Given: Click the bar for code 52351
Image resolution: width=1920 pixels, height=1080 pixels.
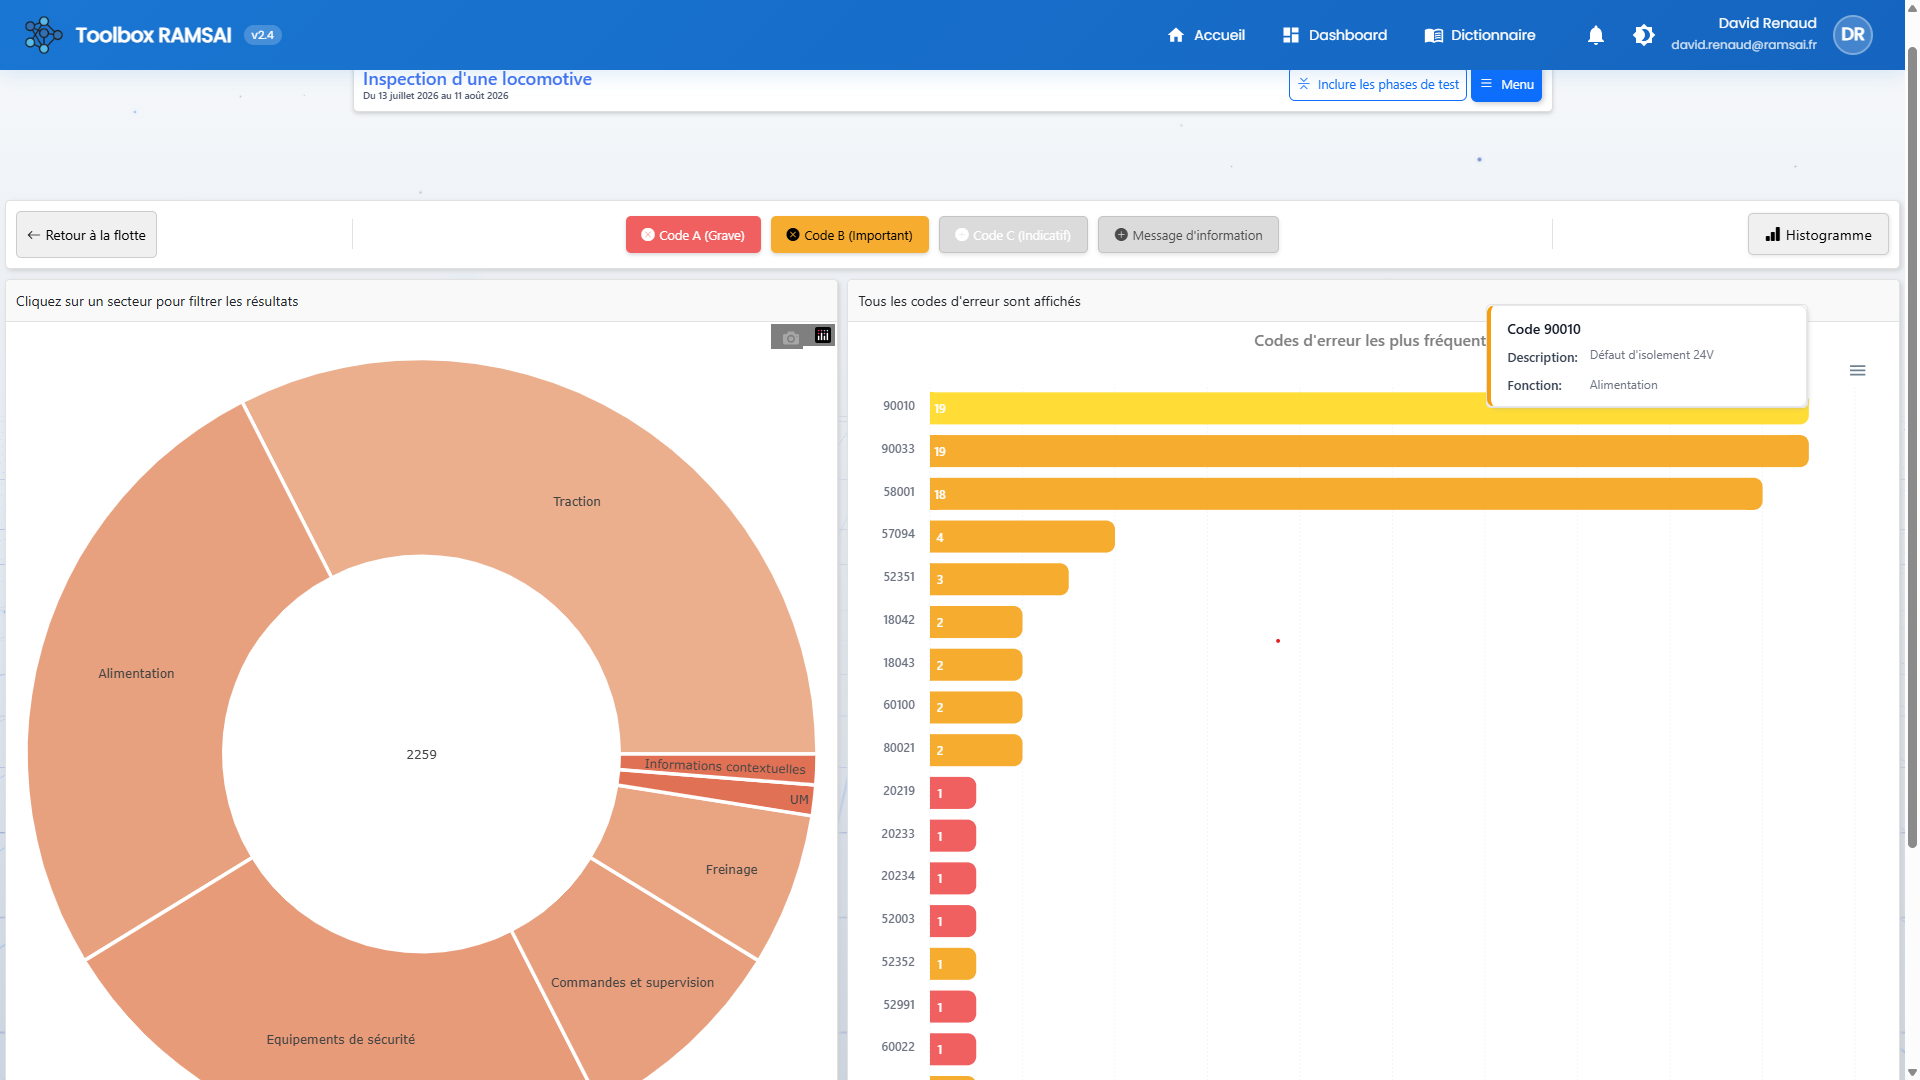Looking at the screenshot, I should (x=999, y=579).
